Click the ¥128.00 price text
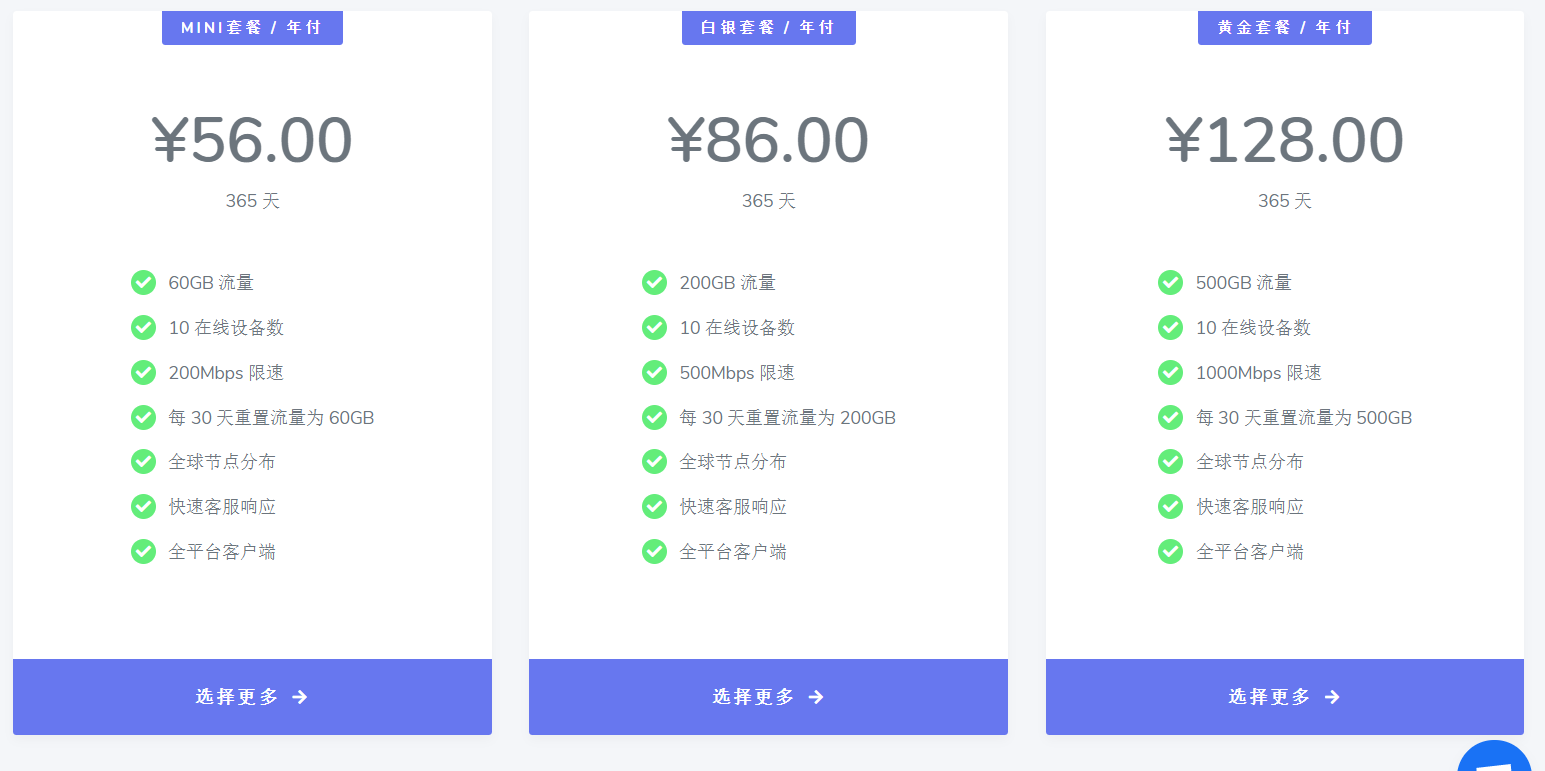The height and width of the screenshot is (771, 1545). (x=1284, y=140)
